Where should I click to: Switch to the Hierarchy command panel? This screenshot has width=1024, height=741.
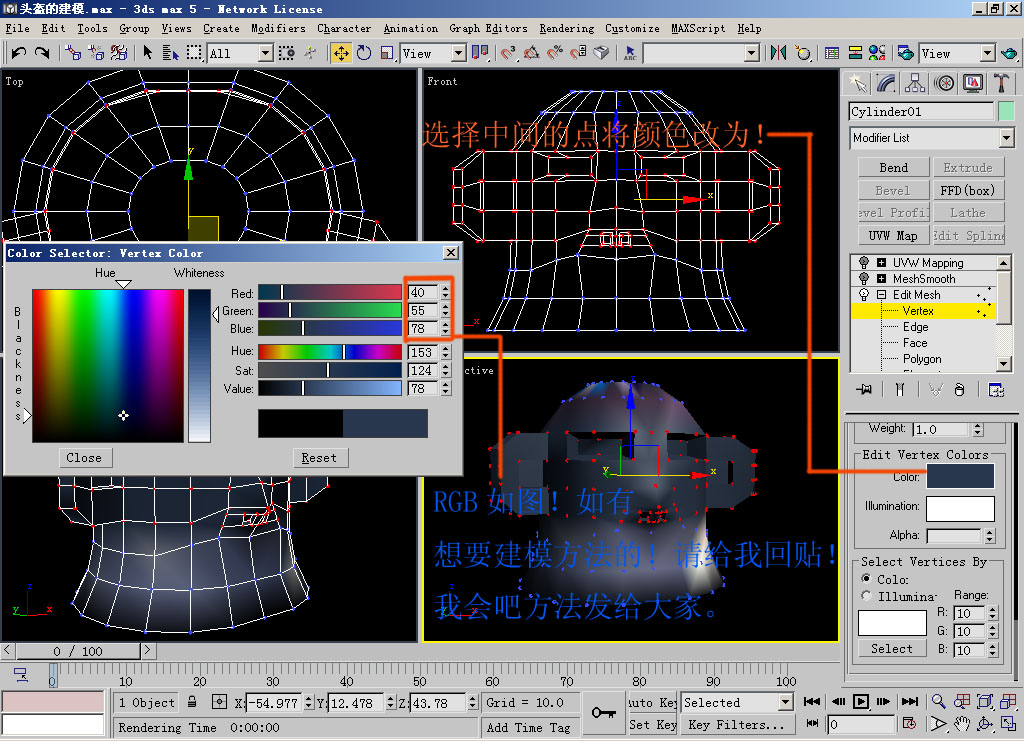click(914, 83)
